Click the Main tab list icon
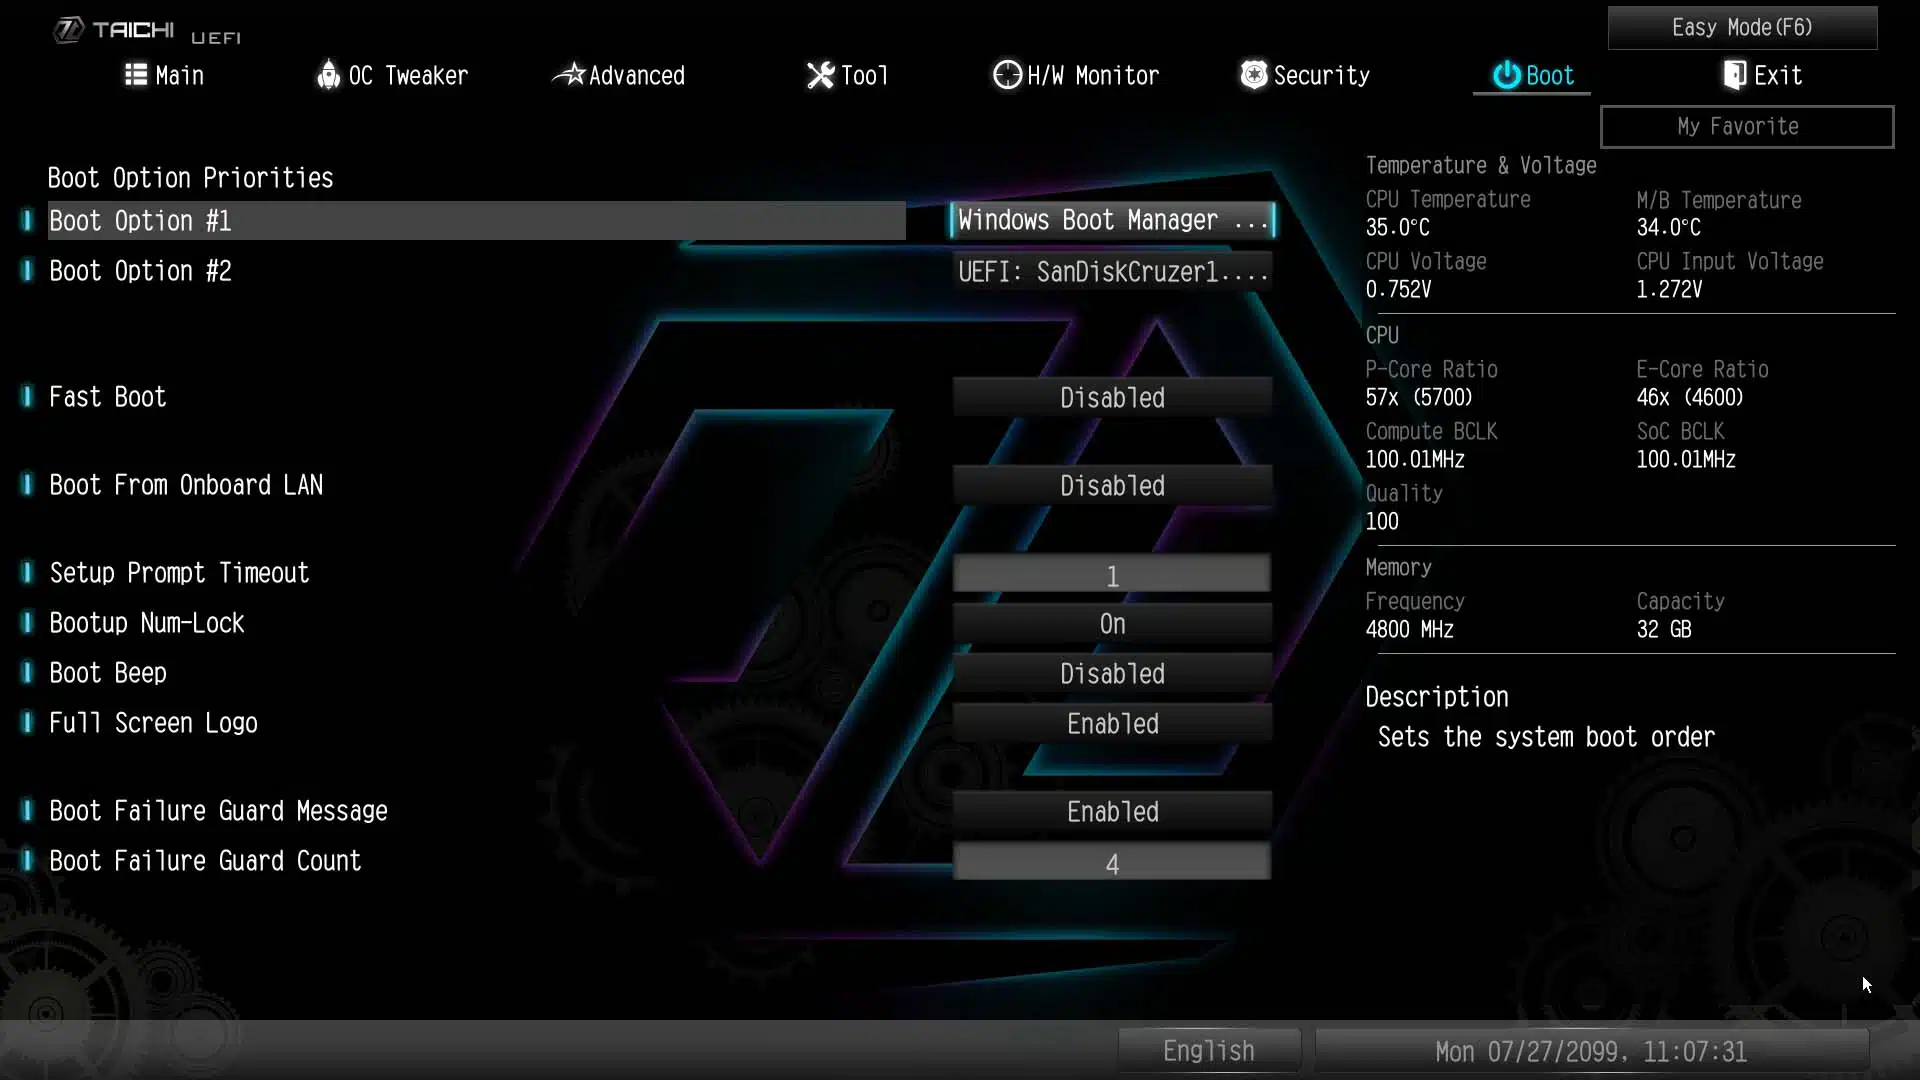1920x1080 pixels. [x=136, y=75]
